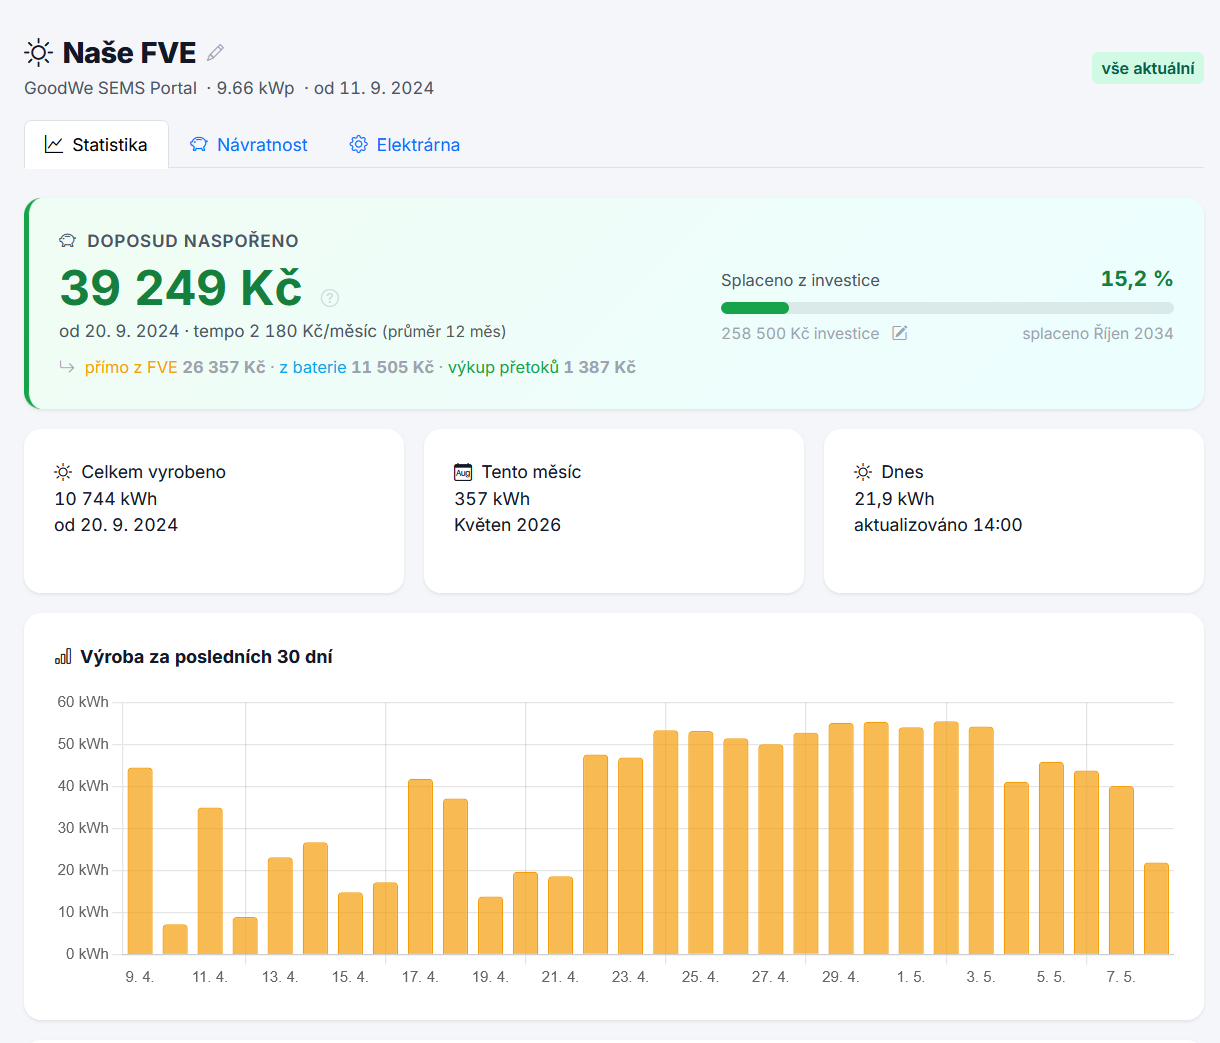Click the 'GoodWe SEMS Portal' subtitle text

coord(110,88)
